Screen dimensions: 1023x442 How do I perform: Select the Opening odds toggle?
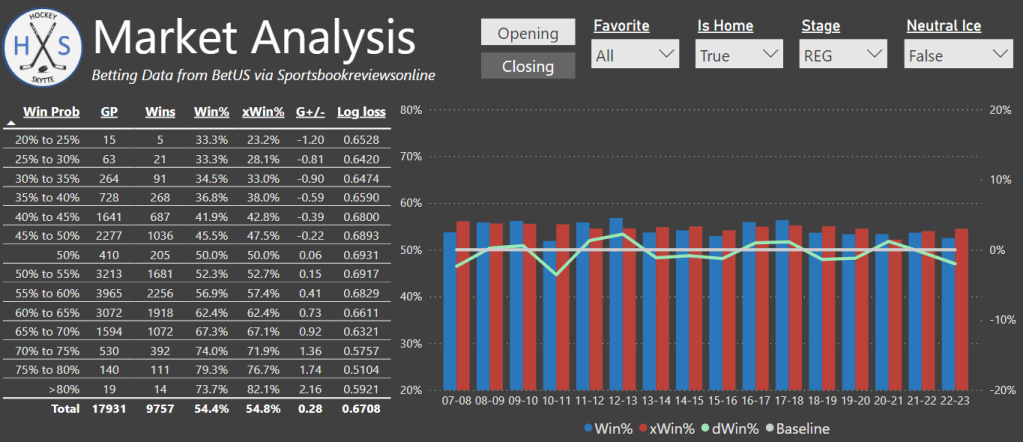tap(528, 33)
